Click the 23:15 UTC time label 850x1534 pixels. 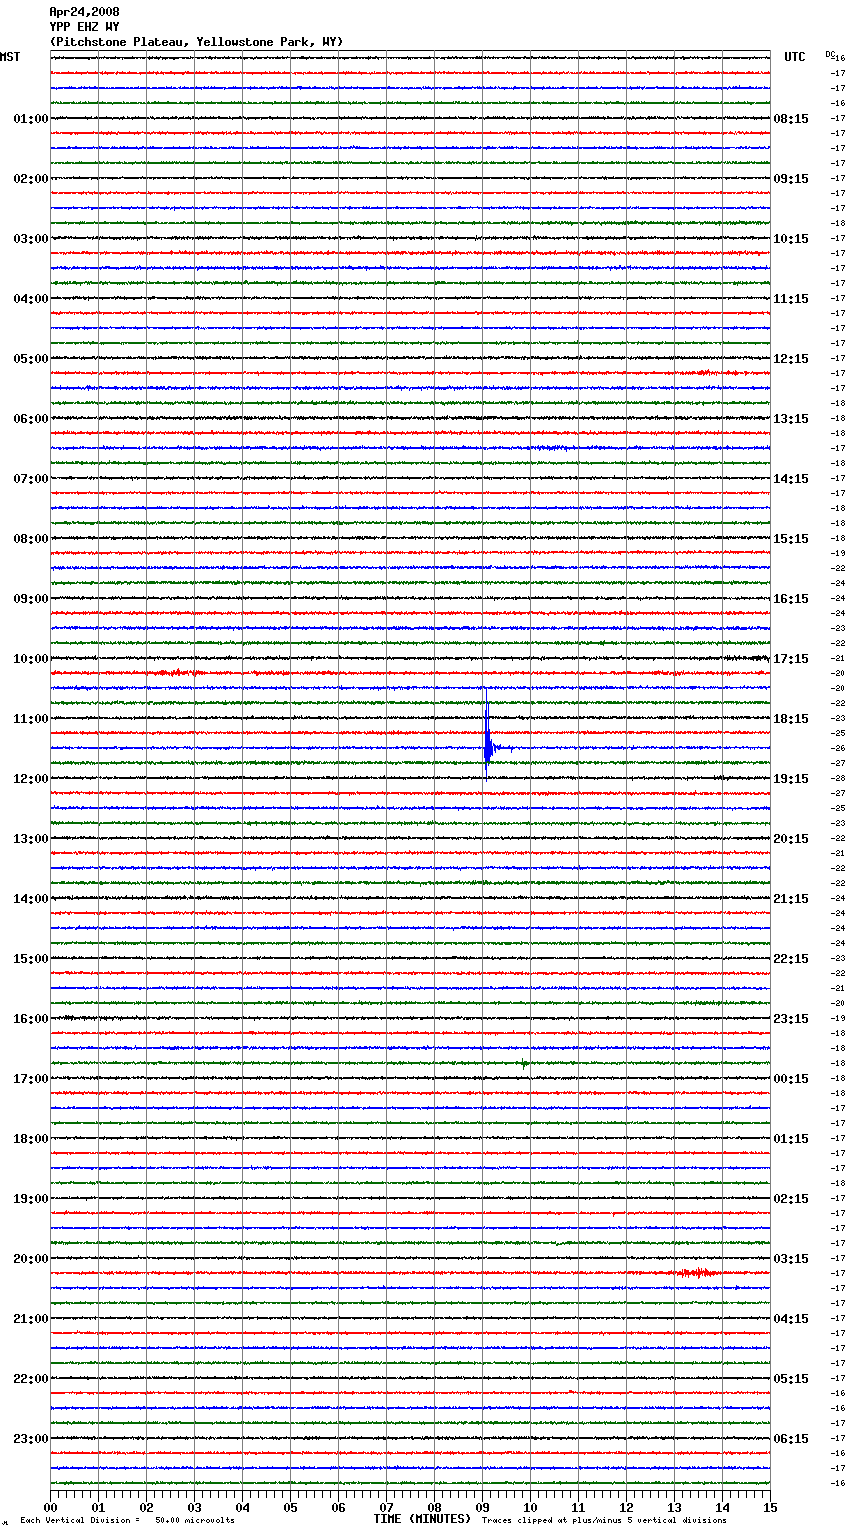pos(791,1019)
